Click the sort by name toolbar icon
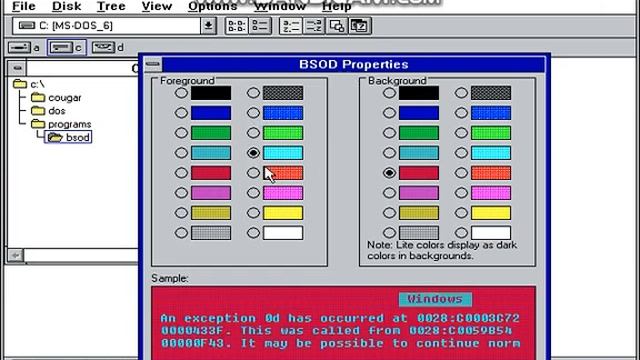640x360 pixels. pyautogui.click(x=291, y=26)
